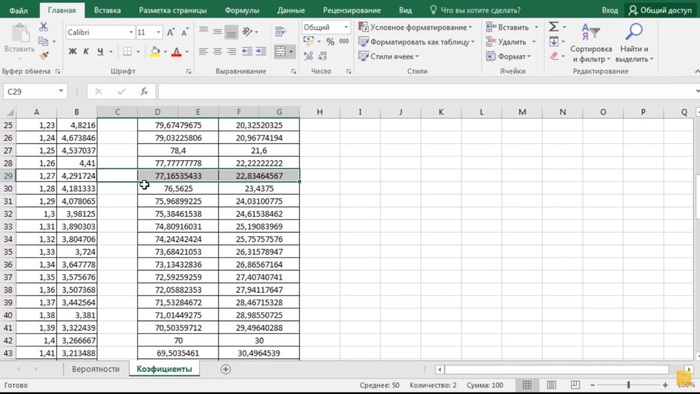
Task: Switch to the Рецензирование tab
Action: pos(352,10)
